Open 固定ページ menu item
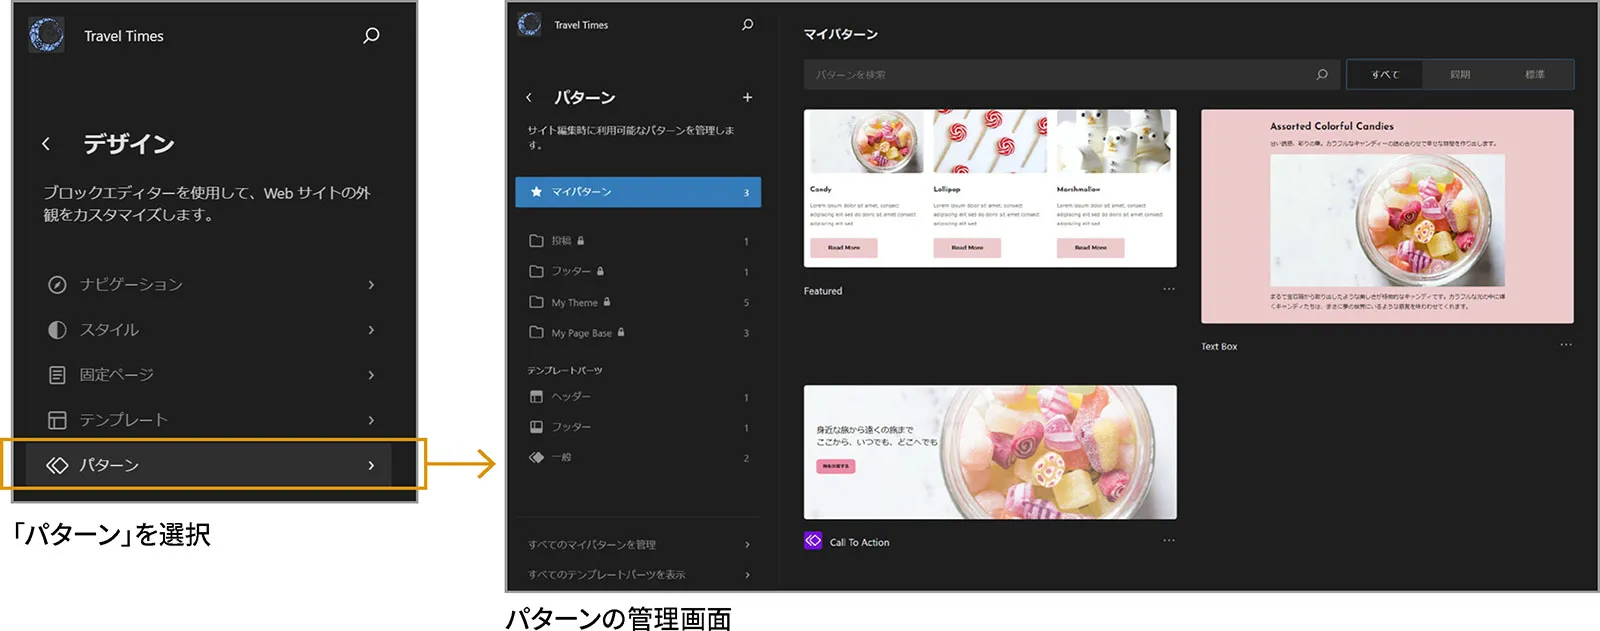 coord(210,375)
